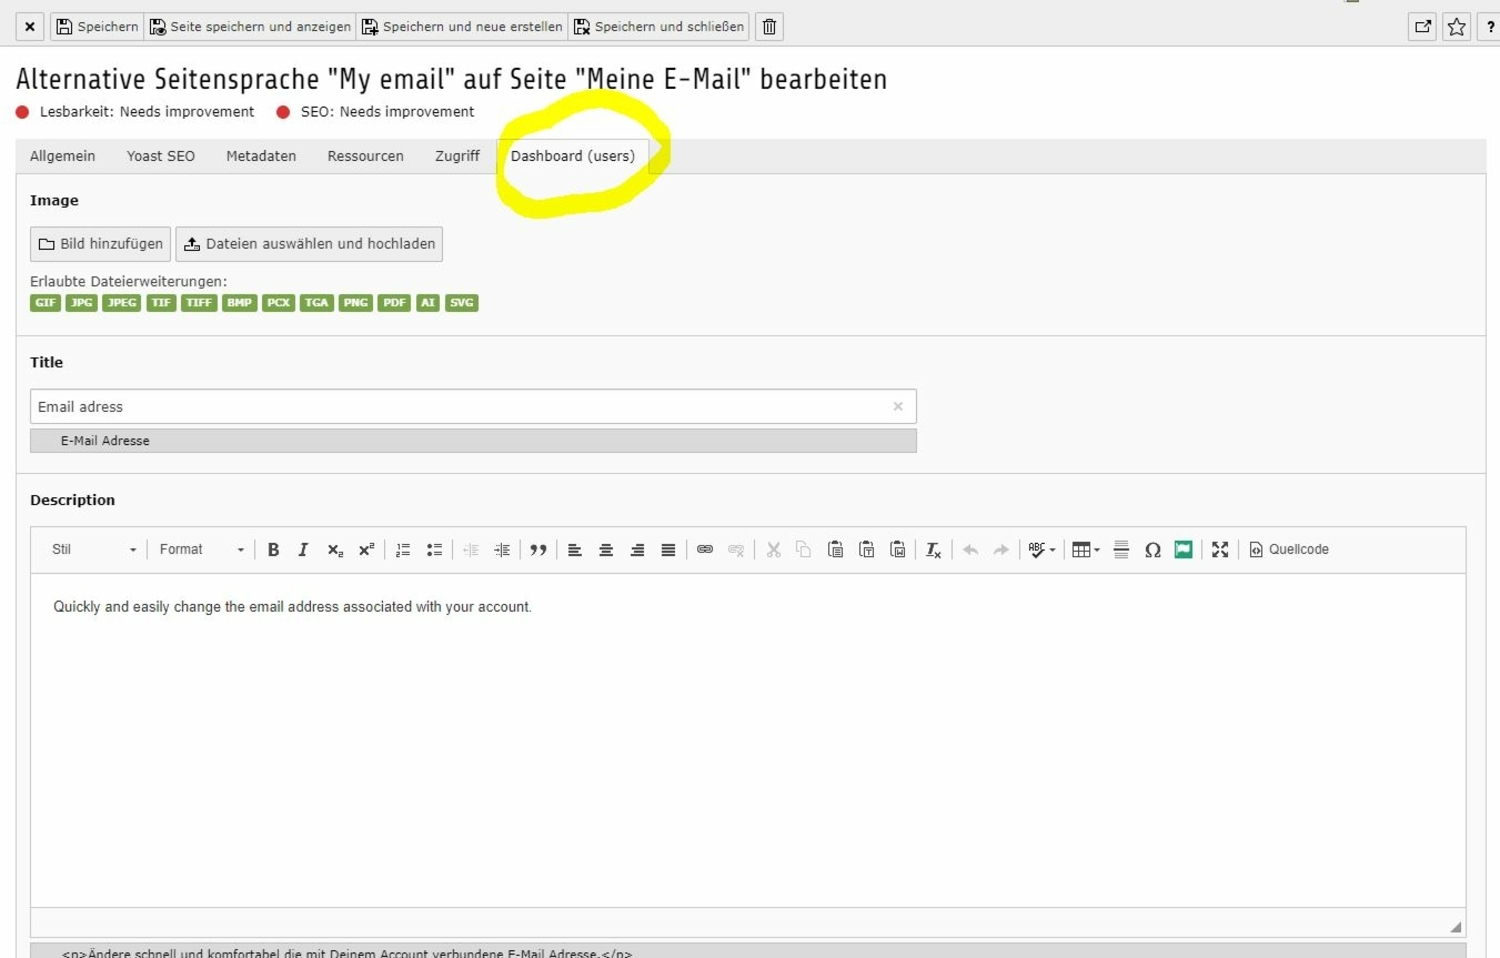Click the GIF file extension badge

[x=46, y=303]
